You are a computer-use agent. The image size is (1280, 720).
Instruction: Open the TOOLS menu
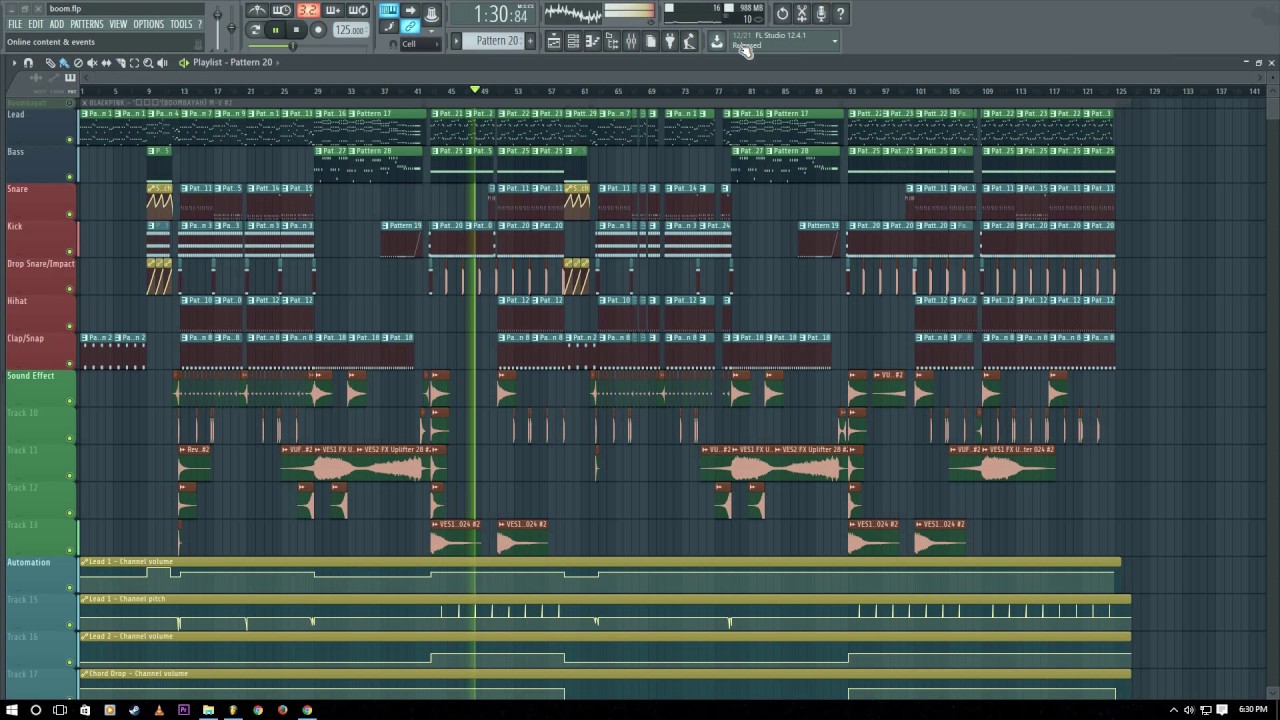[181, 24]
